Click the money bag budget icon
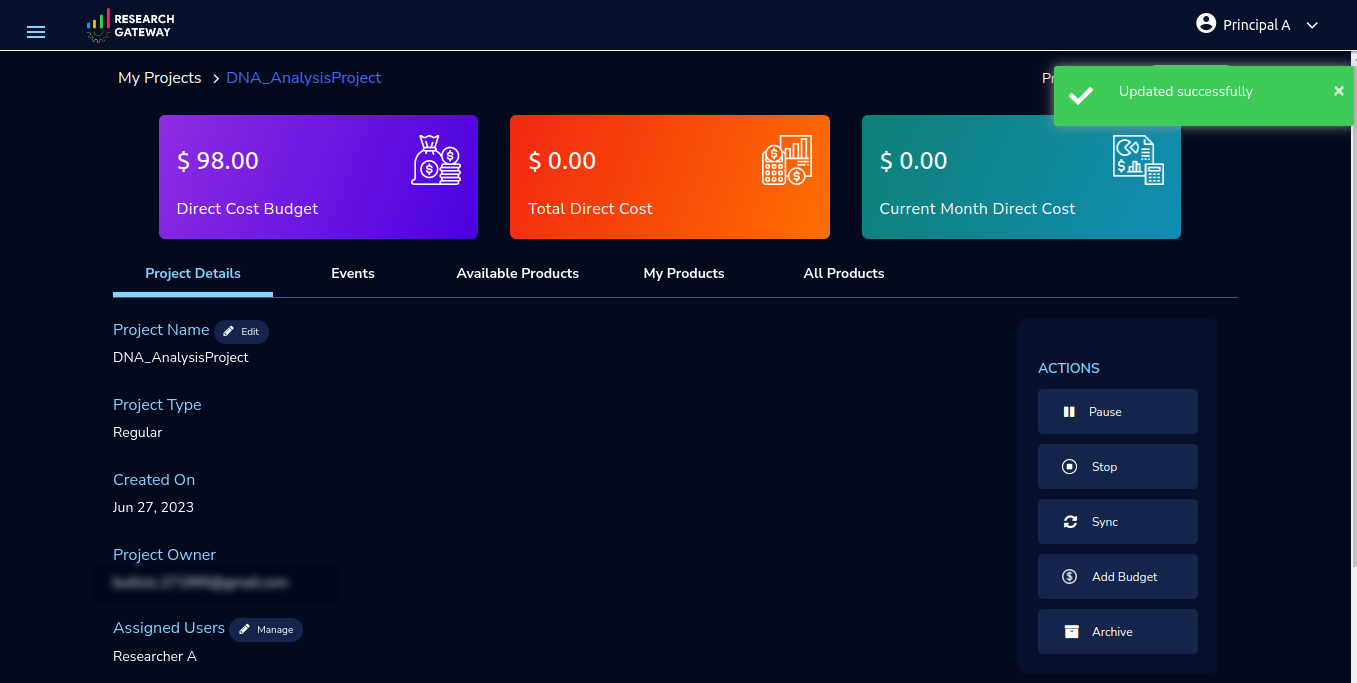The height and width of the screenshot is (683, 1357). (437, 160)
